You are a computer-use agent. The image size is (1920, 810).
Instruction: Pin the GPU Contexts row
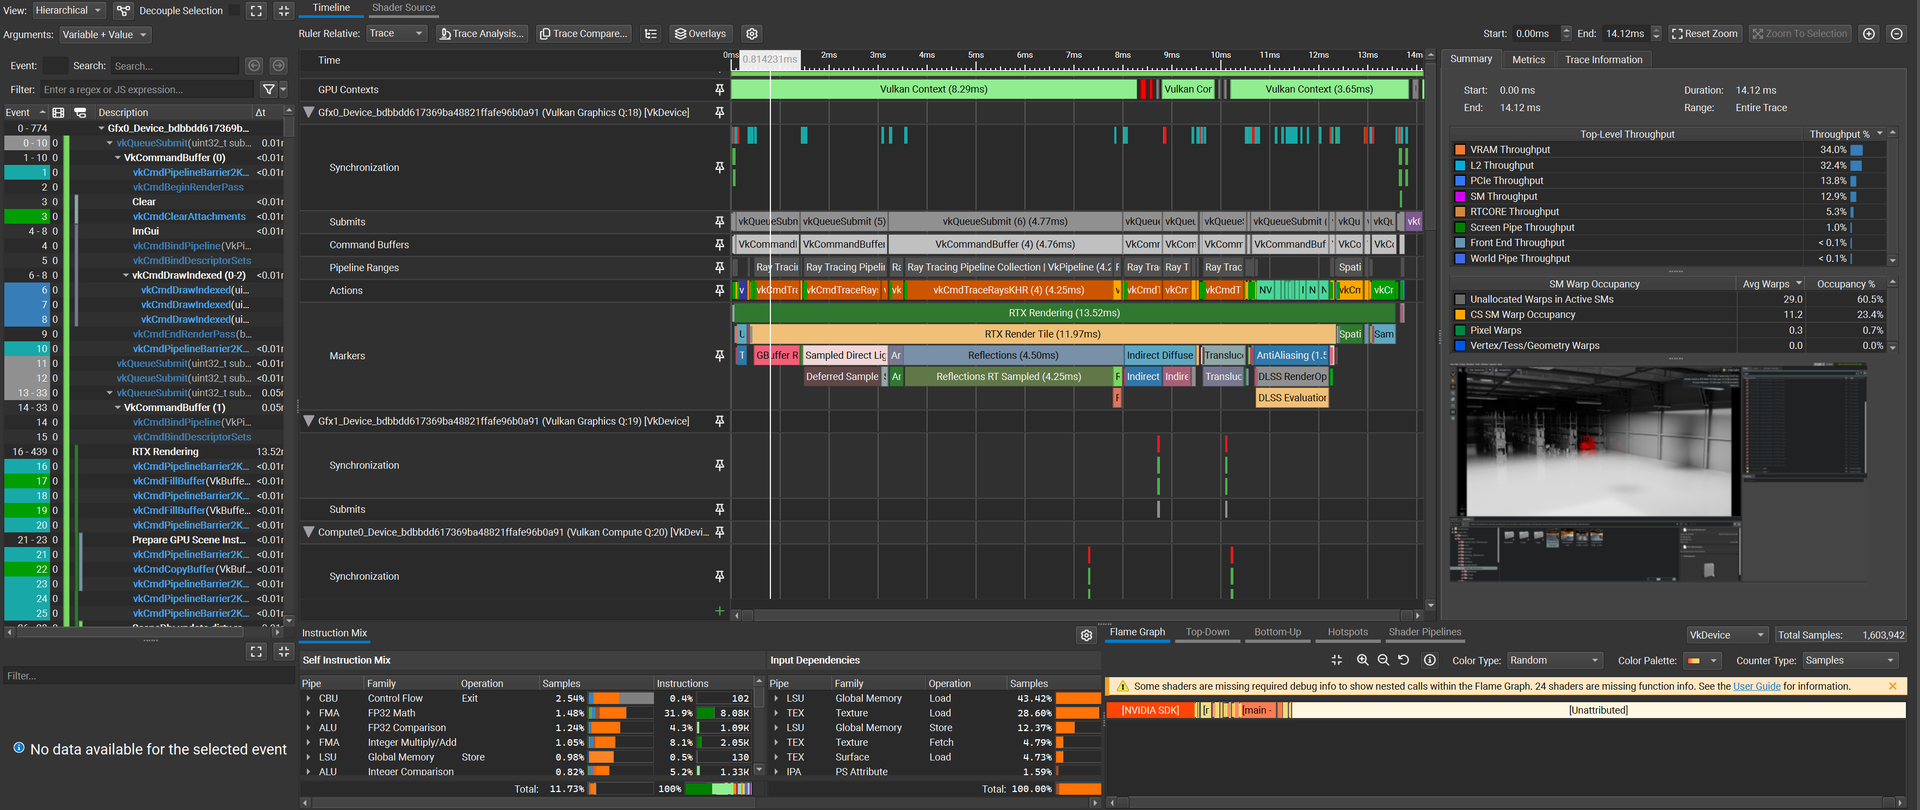tap(719, 90)
